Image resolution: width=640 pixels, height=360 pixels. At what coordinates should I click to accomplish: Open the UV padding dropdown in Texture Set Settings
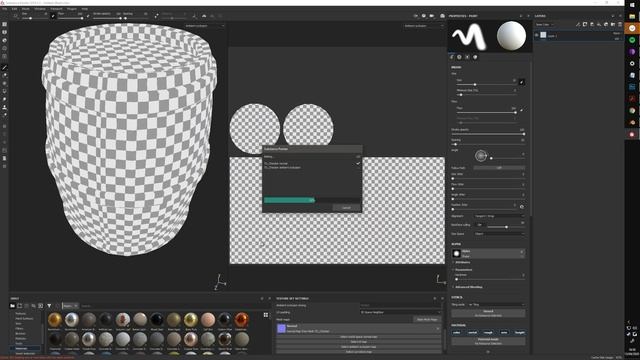pyautogui.click(x=400, y=312)
